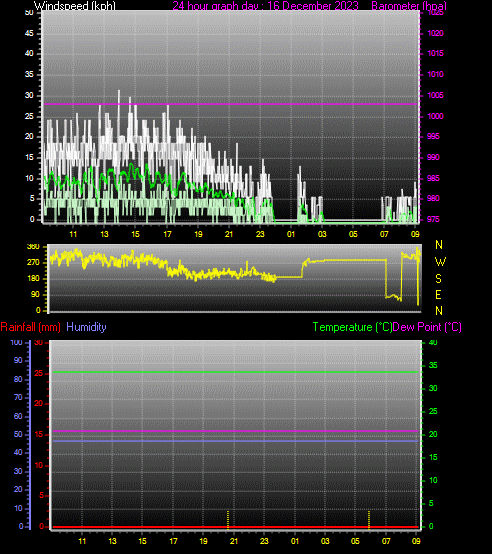This screenshot has height=554, width=492.
Task: Click the 24 hour graph day title
Action: (265, 6)
